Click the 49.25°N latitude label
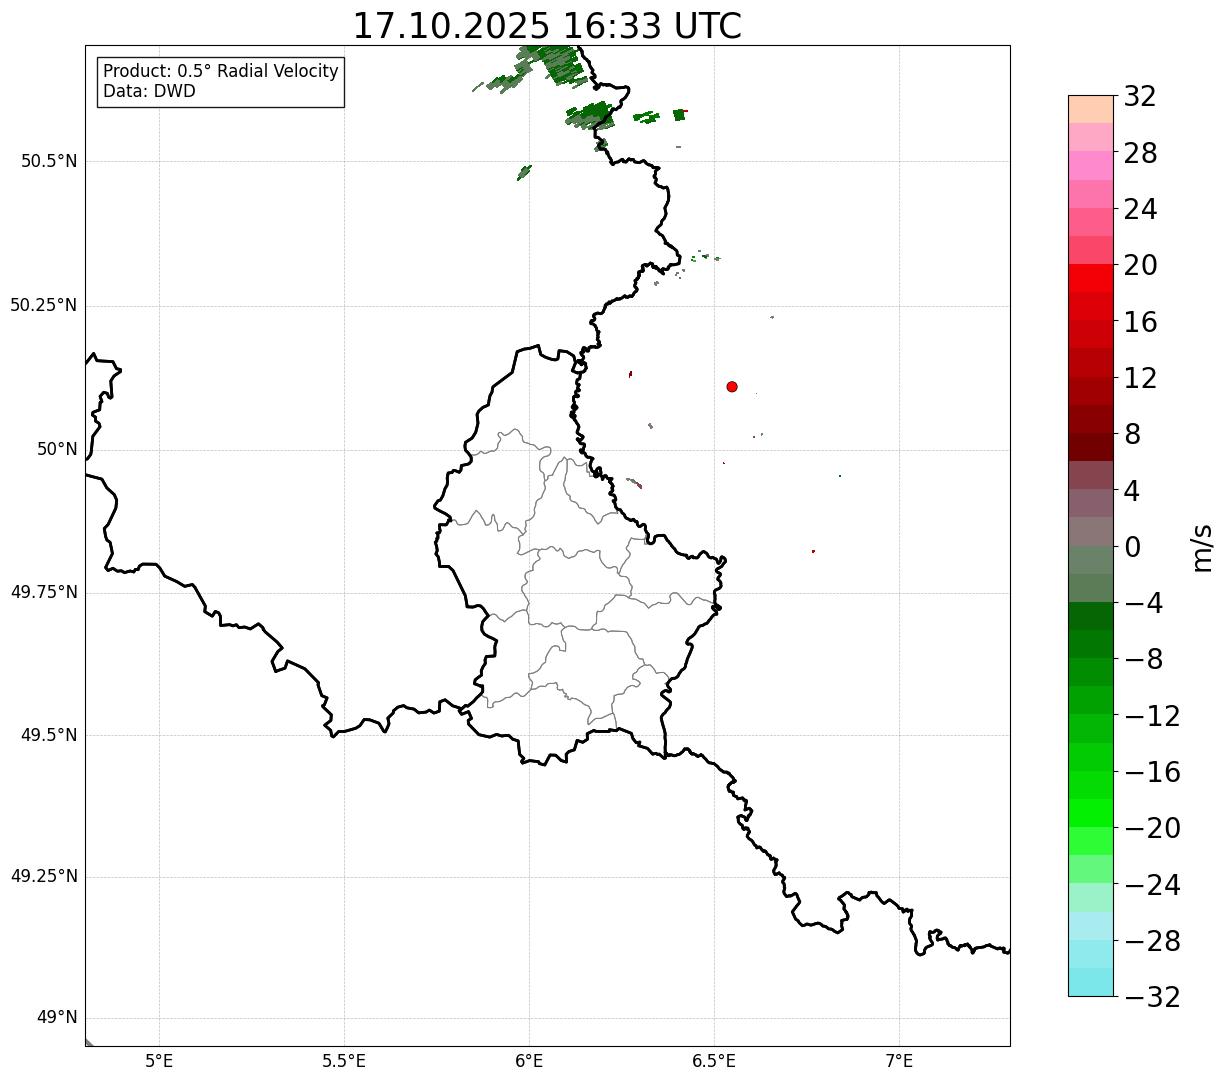The width and height of the screenshot is (1225, 1081). point(44,877)
